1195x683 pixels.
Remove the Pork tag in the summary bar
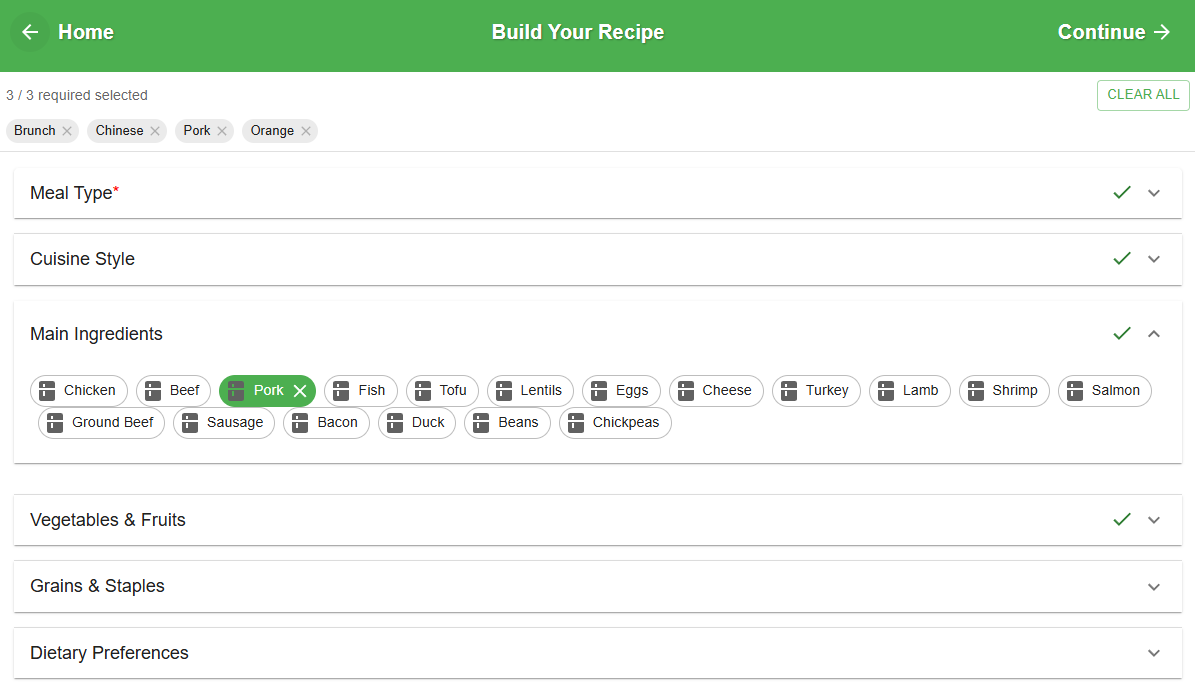tap(222, 131)
